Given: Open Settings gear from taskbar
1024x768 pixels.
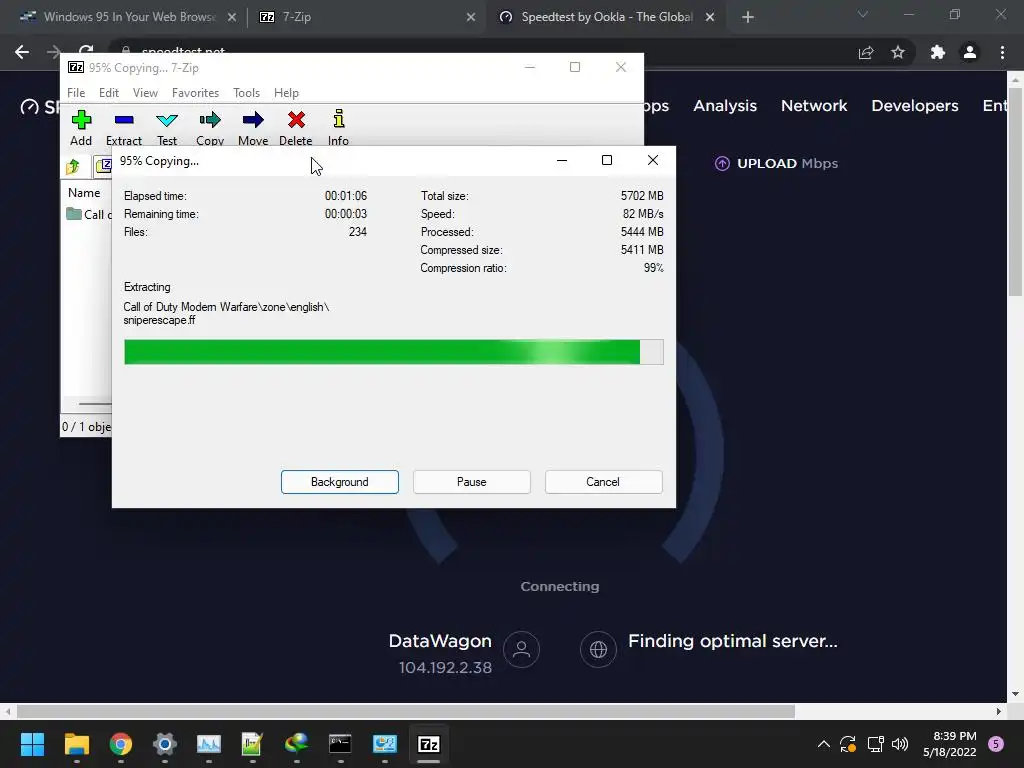Looking at the screenshot, I should (165, 744).
